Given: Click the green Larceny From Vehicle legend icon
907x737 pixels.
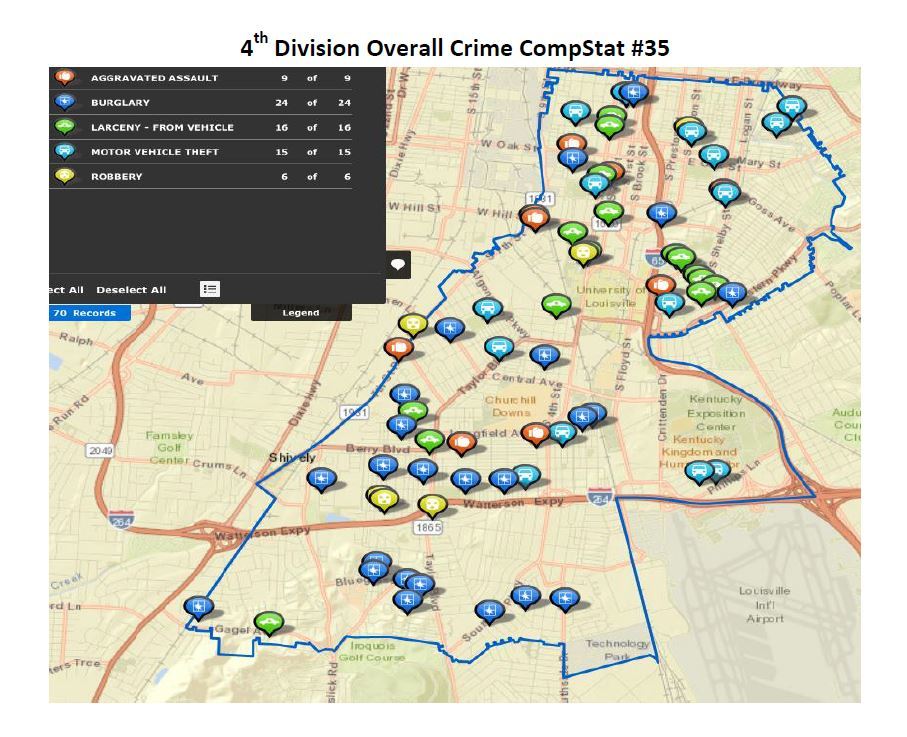Looking at the screenshot, I should point(65,127).
